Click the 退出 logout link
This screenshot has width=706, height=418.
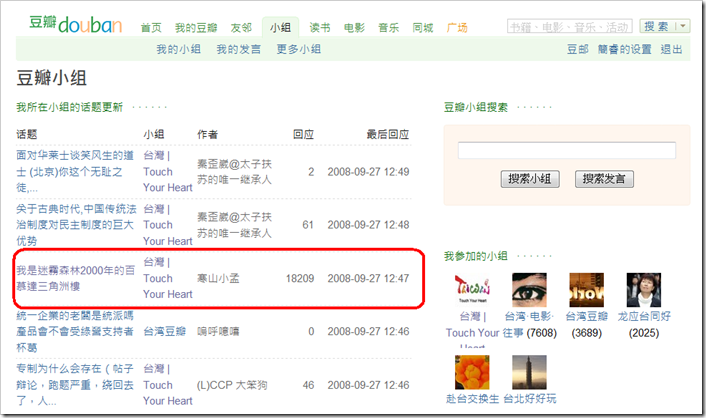(671, 49)
